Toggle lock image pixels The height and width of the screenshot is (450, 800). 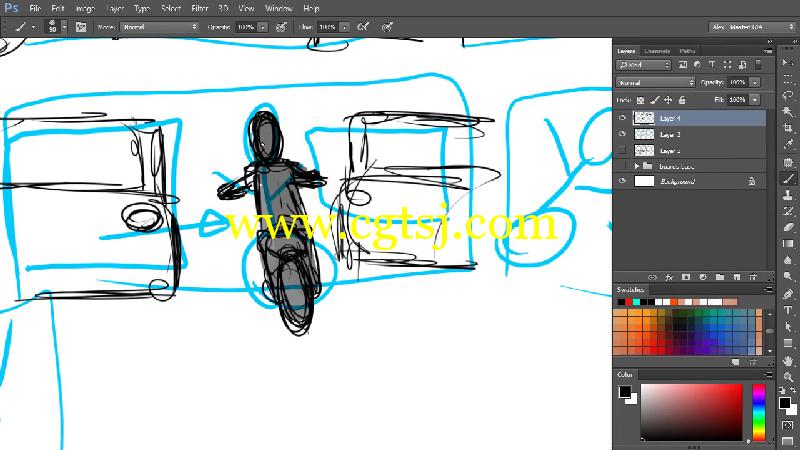pyautogui.click(x=655, y=100)
